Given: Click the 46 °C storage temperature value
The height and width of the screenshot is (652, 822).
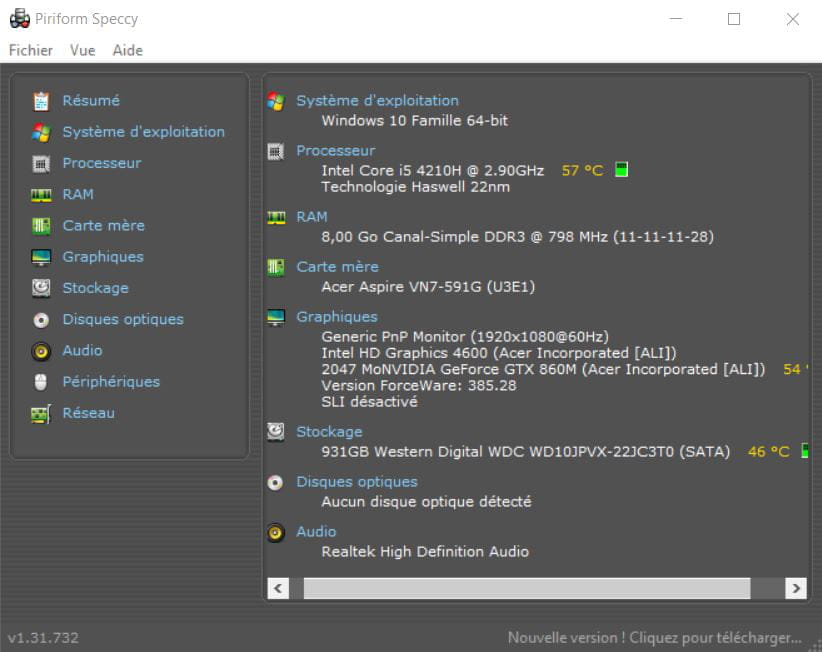Looking at the screenshot, I should click(x=769, y=452).
